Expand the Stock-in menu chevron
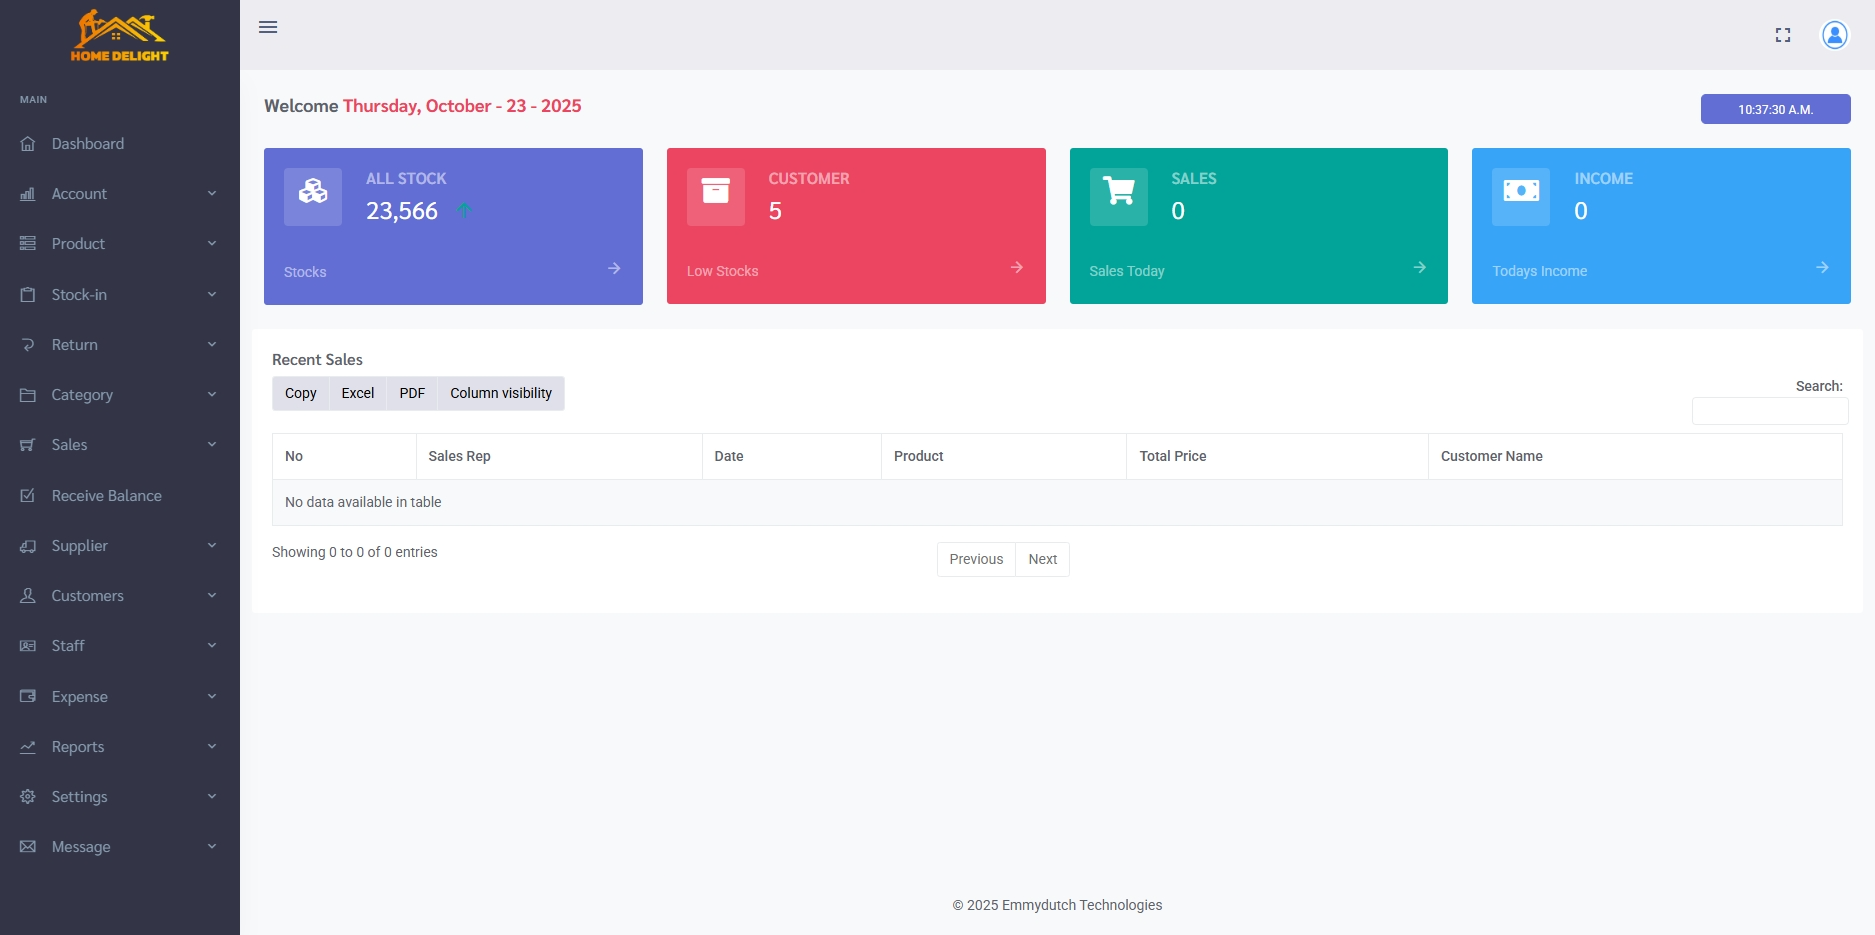The image size is (1875, 935). click(x=212, y=294)
